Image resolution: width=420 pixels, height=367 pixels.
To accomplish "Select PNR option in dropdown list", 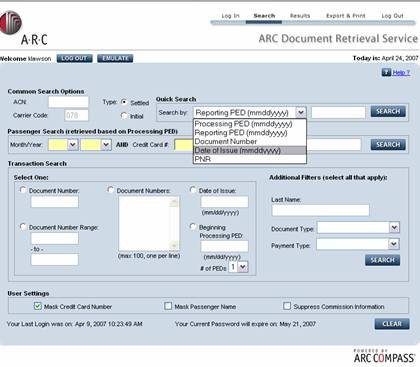I will [250, 159].
